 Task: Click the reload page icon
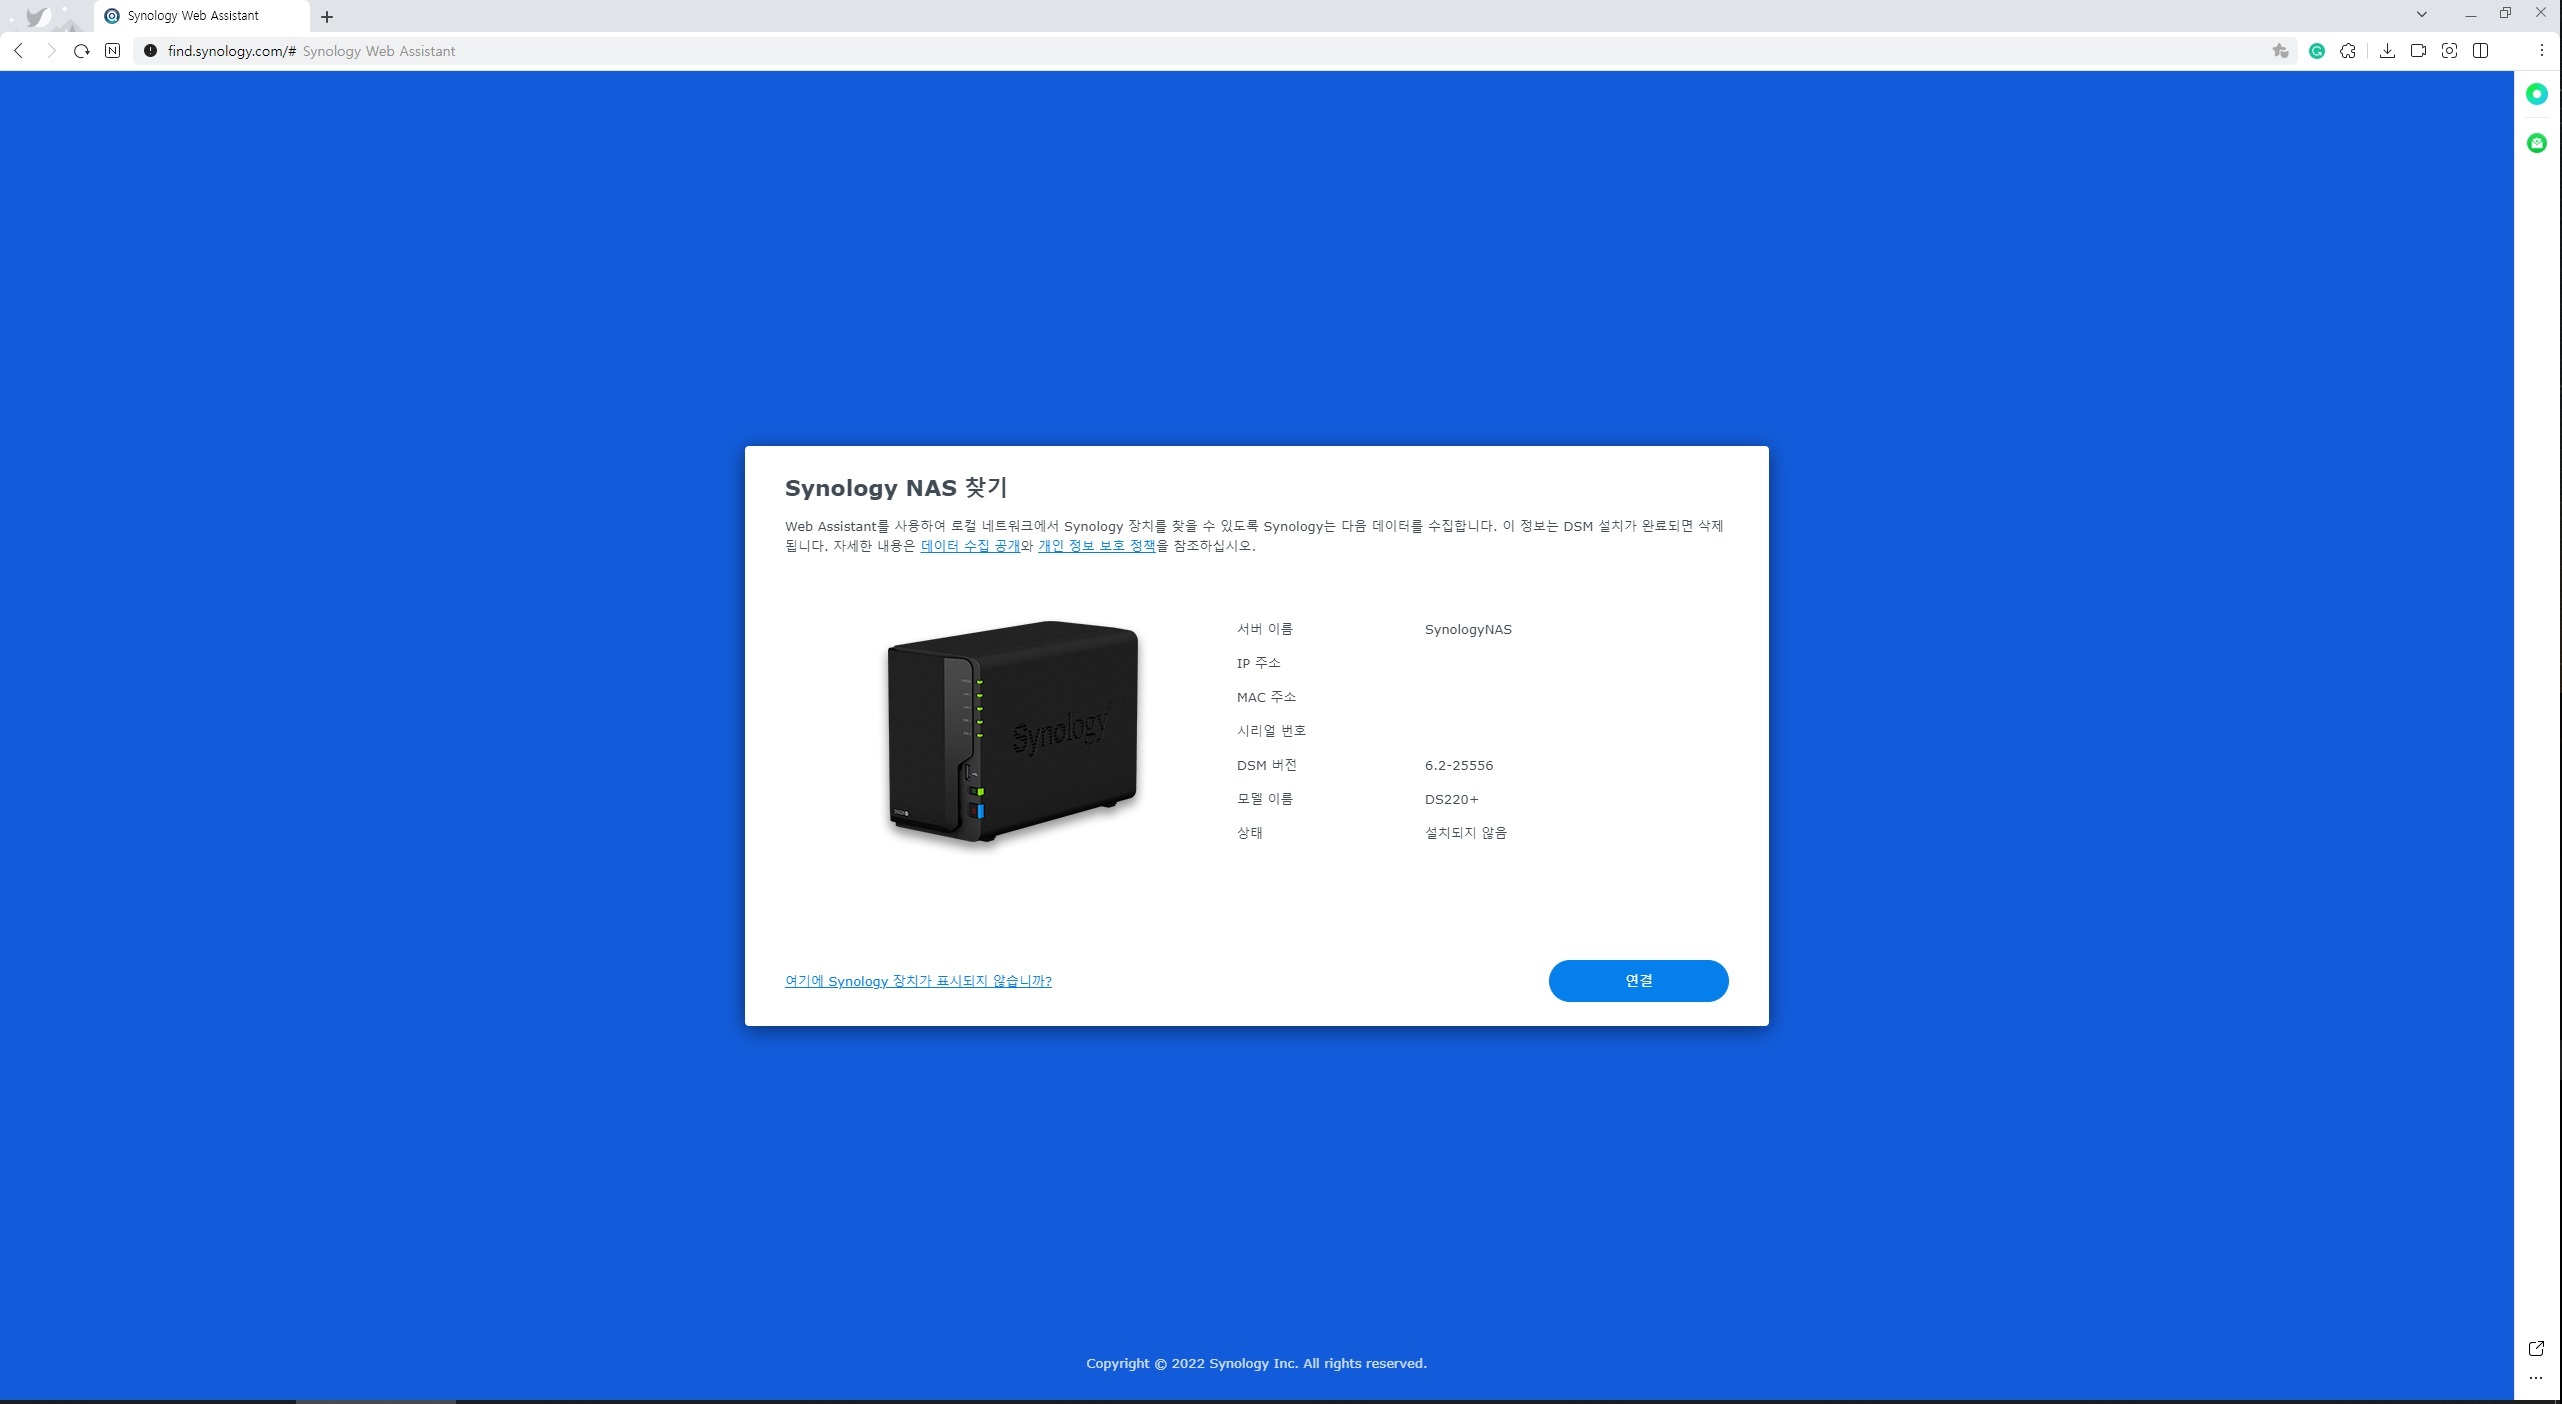[81, 50]
